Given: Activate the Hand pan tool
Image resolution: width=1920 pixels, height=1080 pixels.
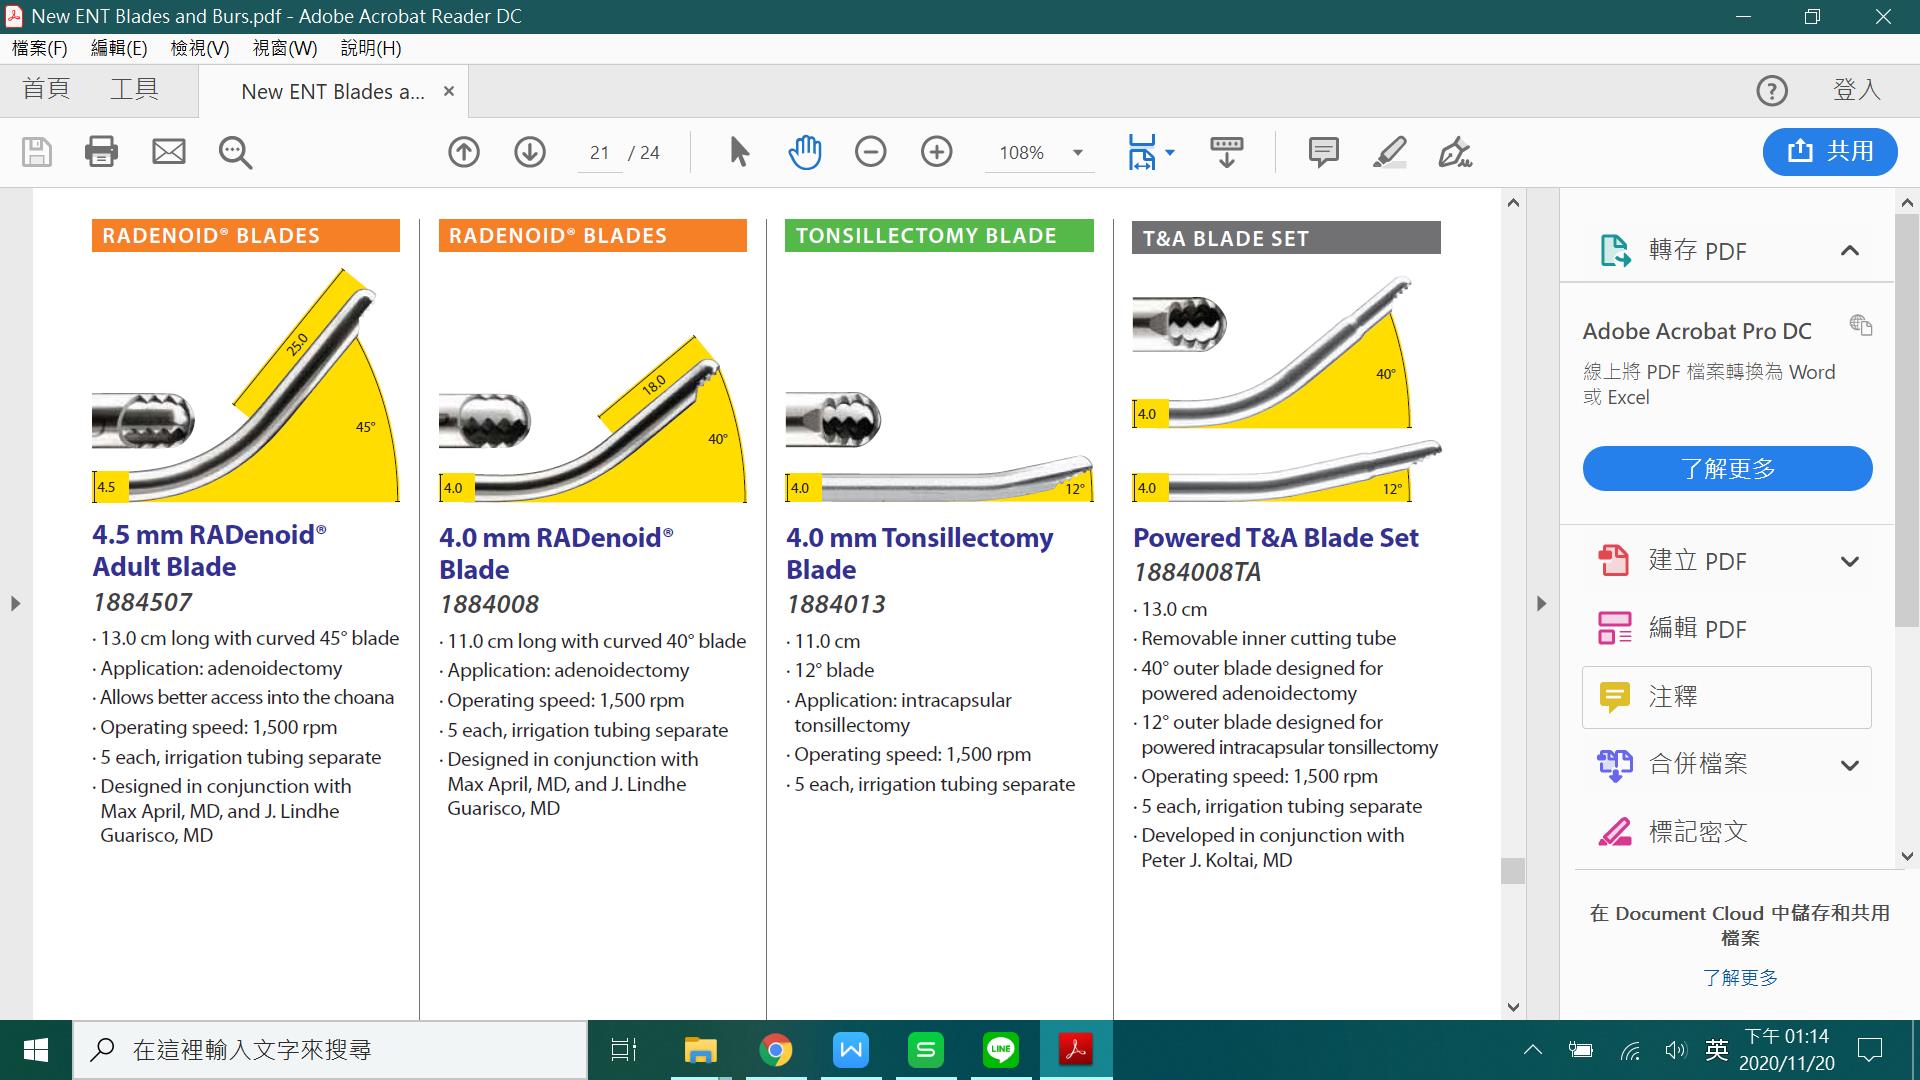Looking at the screenshot, I should (x=805, y=152).
